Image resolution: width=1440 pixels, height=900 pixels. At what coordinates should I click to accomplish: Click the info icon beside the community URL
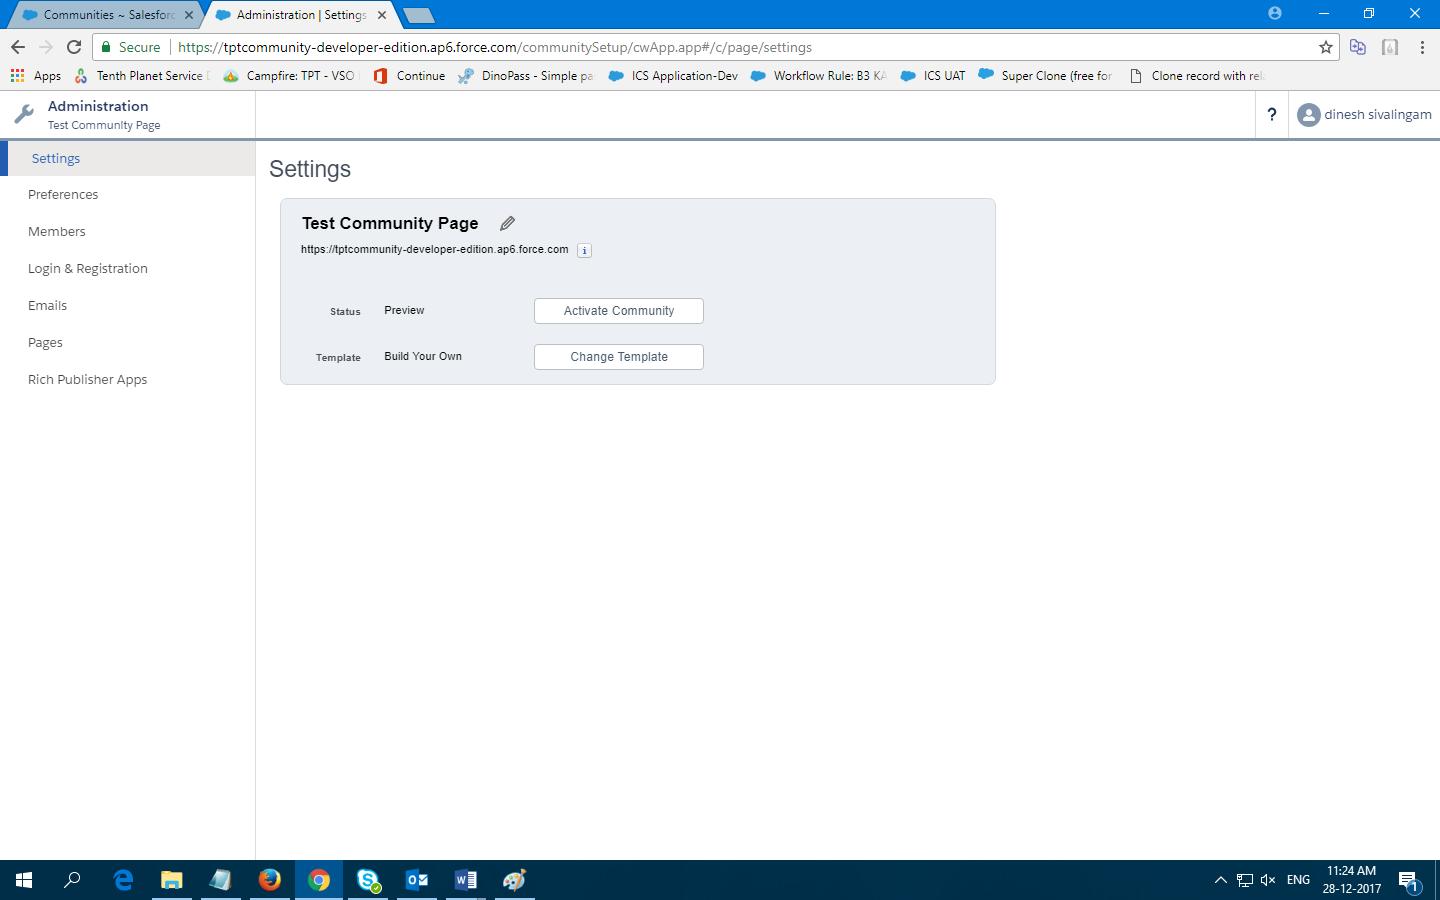(585, 250)
